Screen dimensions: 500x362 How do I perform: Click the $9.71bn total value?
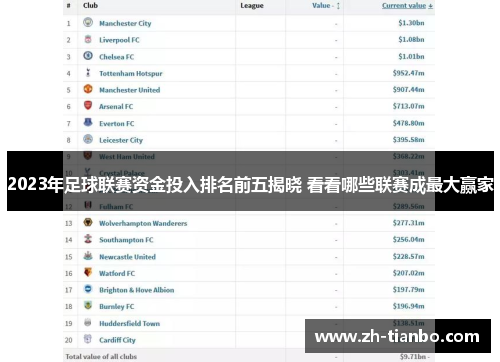coord(415,357)
